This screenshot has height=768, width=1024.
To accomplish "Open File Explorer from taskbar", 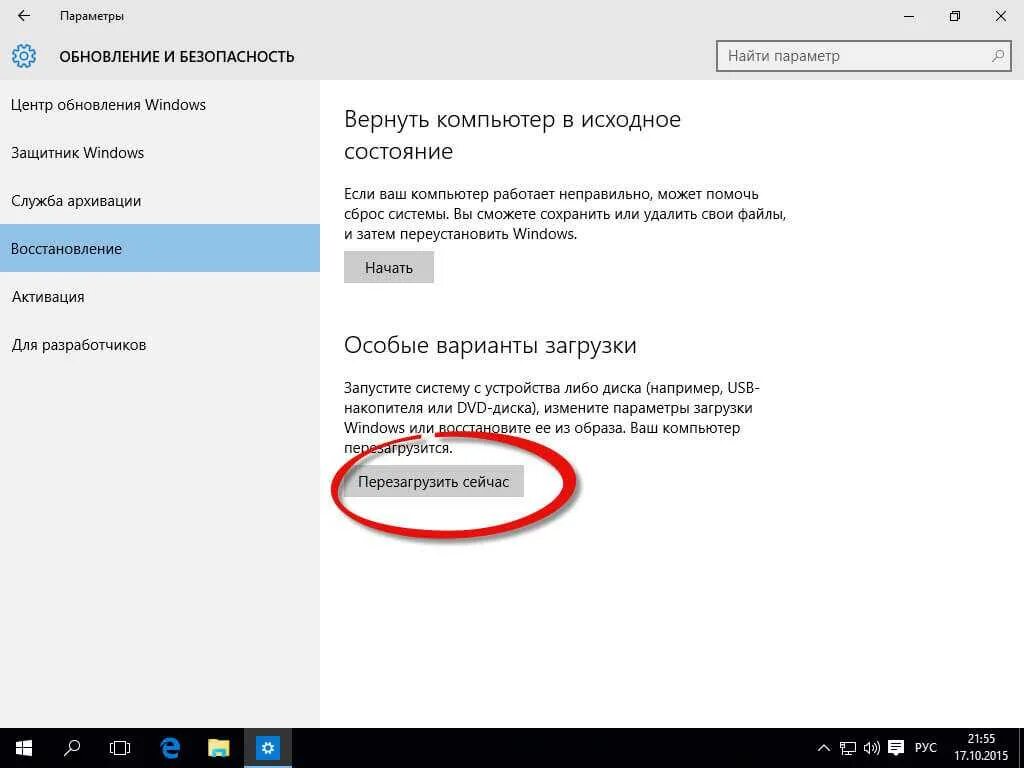I will 219,748.
